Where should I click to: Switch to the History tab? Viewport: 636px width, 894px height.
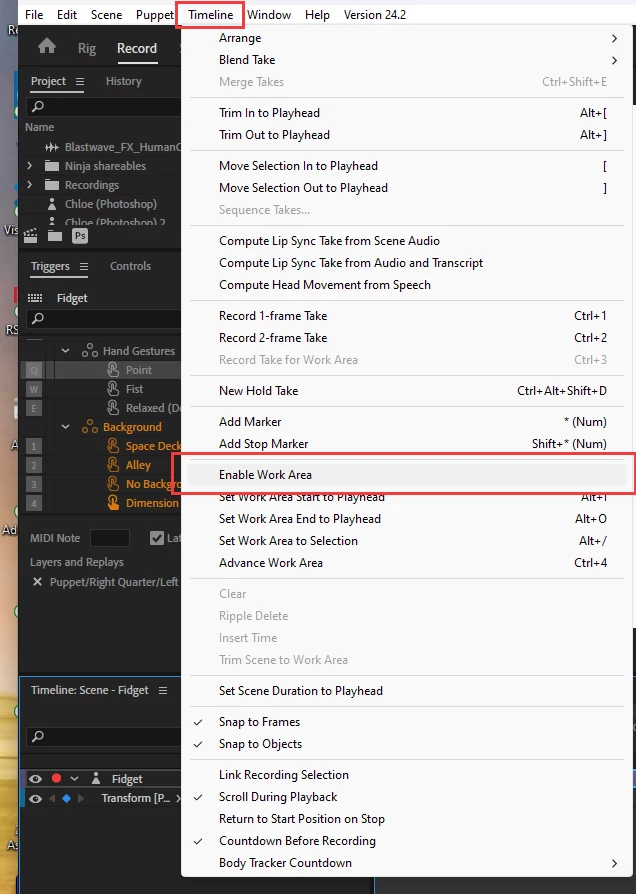[x=124, y=82]
